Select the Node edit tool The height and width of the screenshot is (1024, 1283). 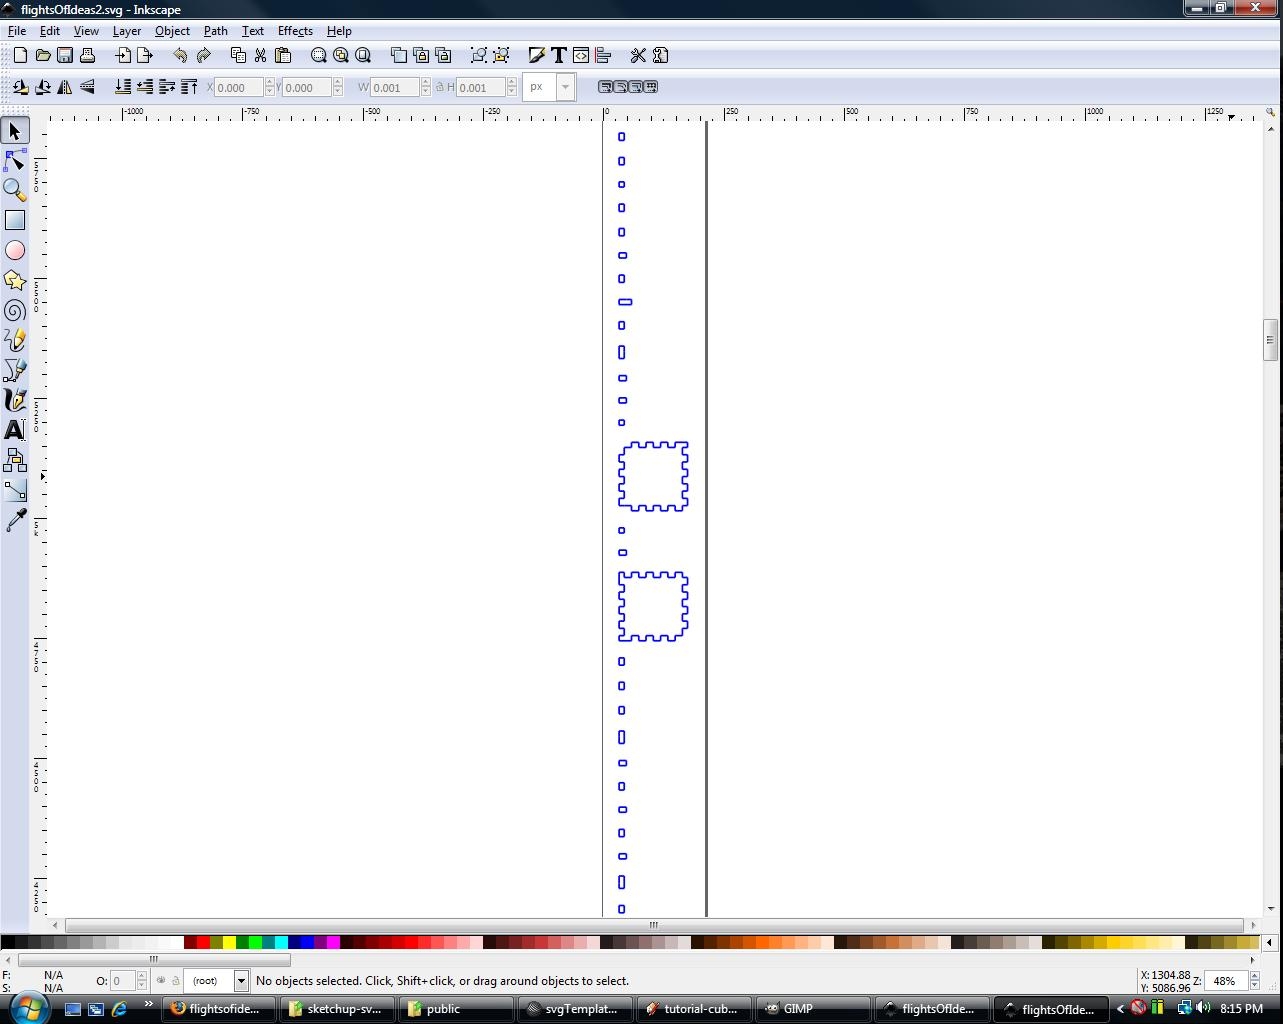[15, 160]
